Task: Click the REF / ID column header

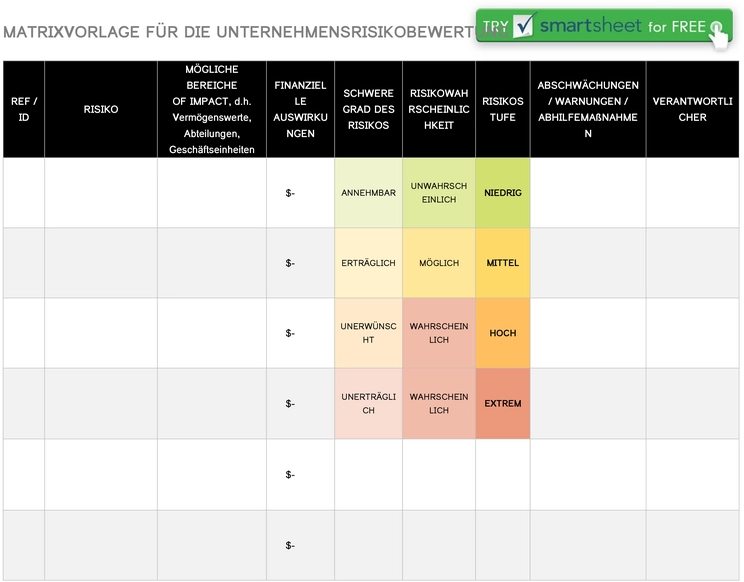Action: 24,109
